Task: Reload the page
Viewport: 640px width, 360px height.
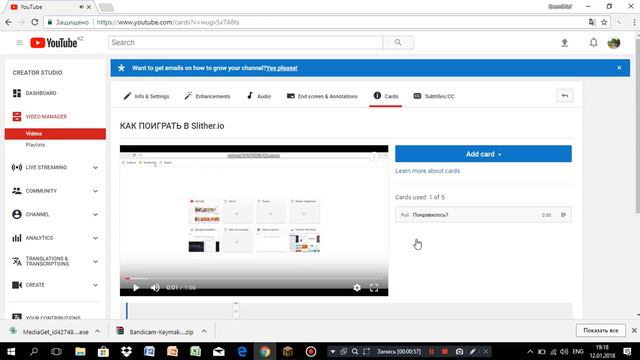Action: pyautogui.click(x=35, y=22)
